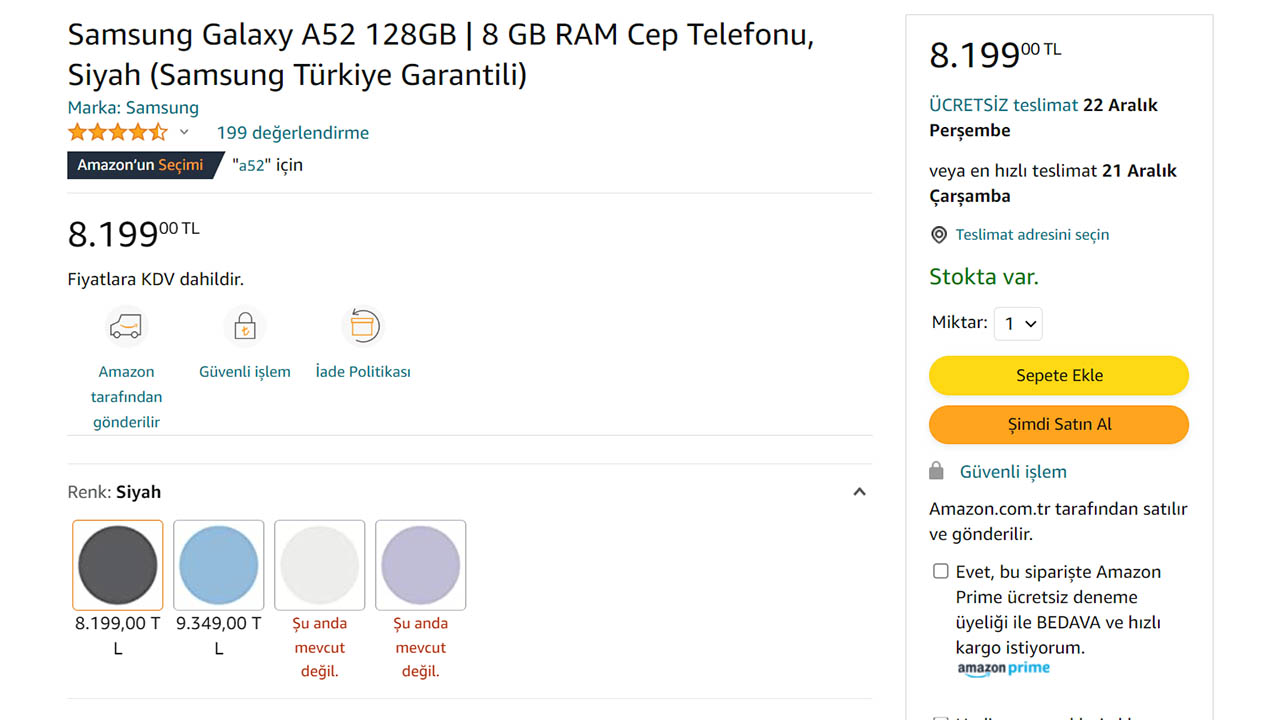Follow the Marka: Samsung brand link
This screenshot has width=1280, height=720.
(133, 108)
